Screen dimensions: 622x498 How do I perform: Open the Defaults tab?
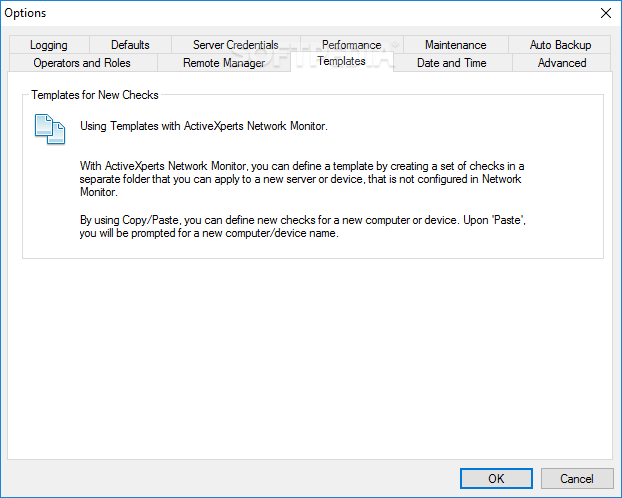tap(130, 45)
